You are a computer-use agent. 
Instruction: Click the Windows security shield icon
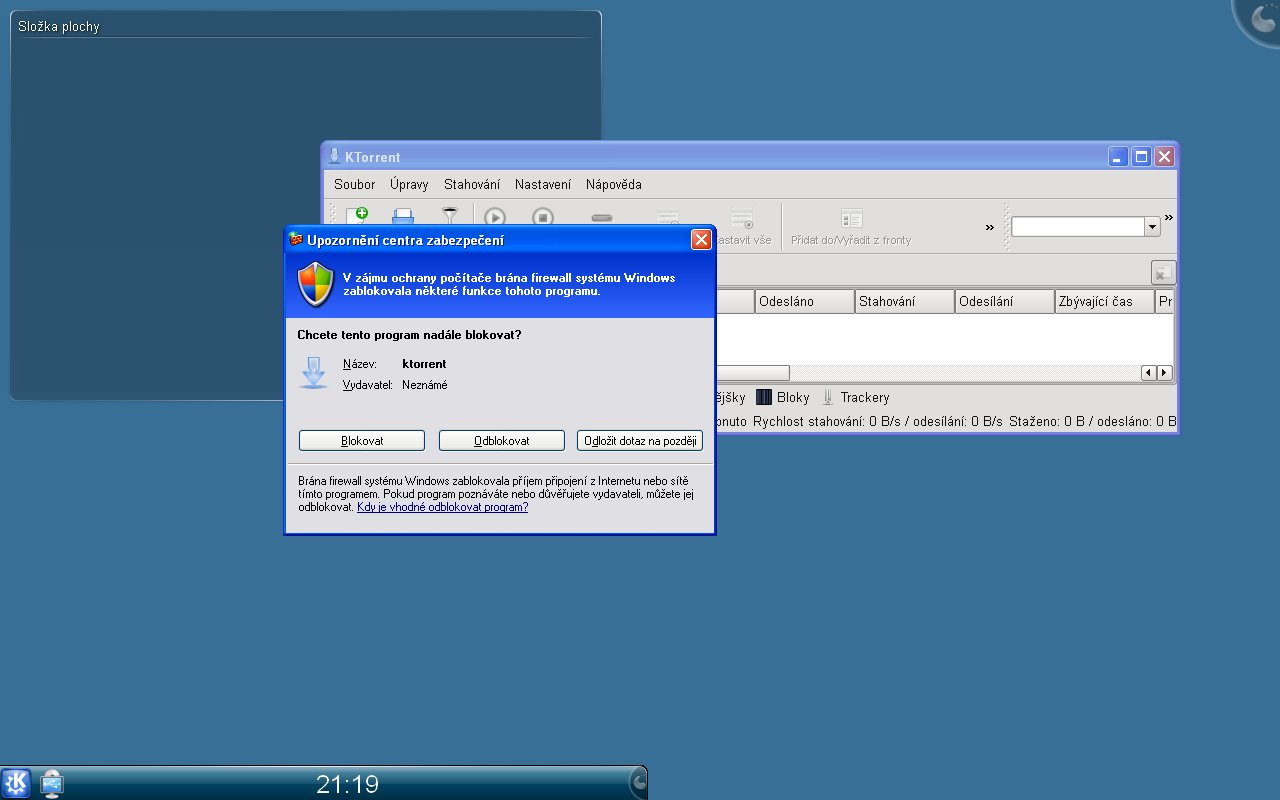316,284
